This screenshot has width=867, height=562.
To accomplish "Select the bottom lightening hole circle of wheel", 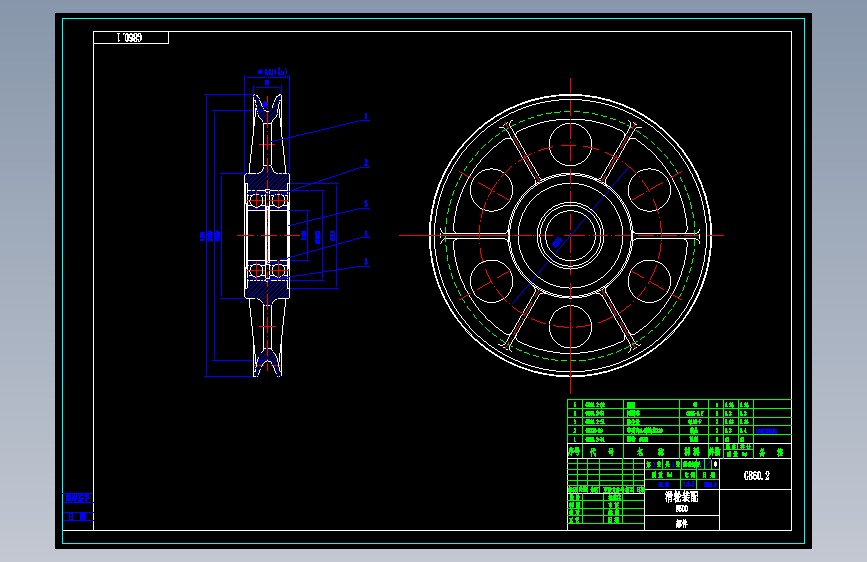I will [570, 326].
